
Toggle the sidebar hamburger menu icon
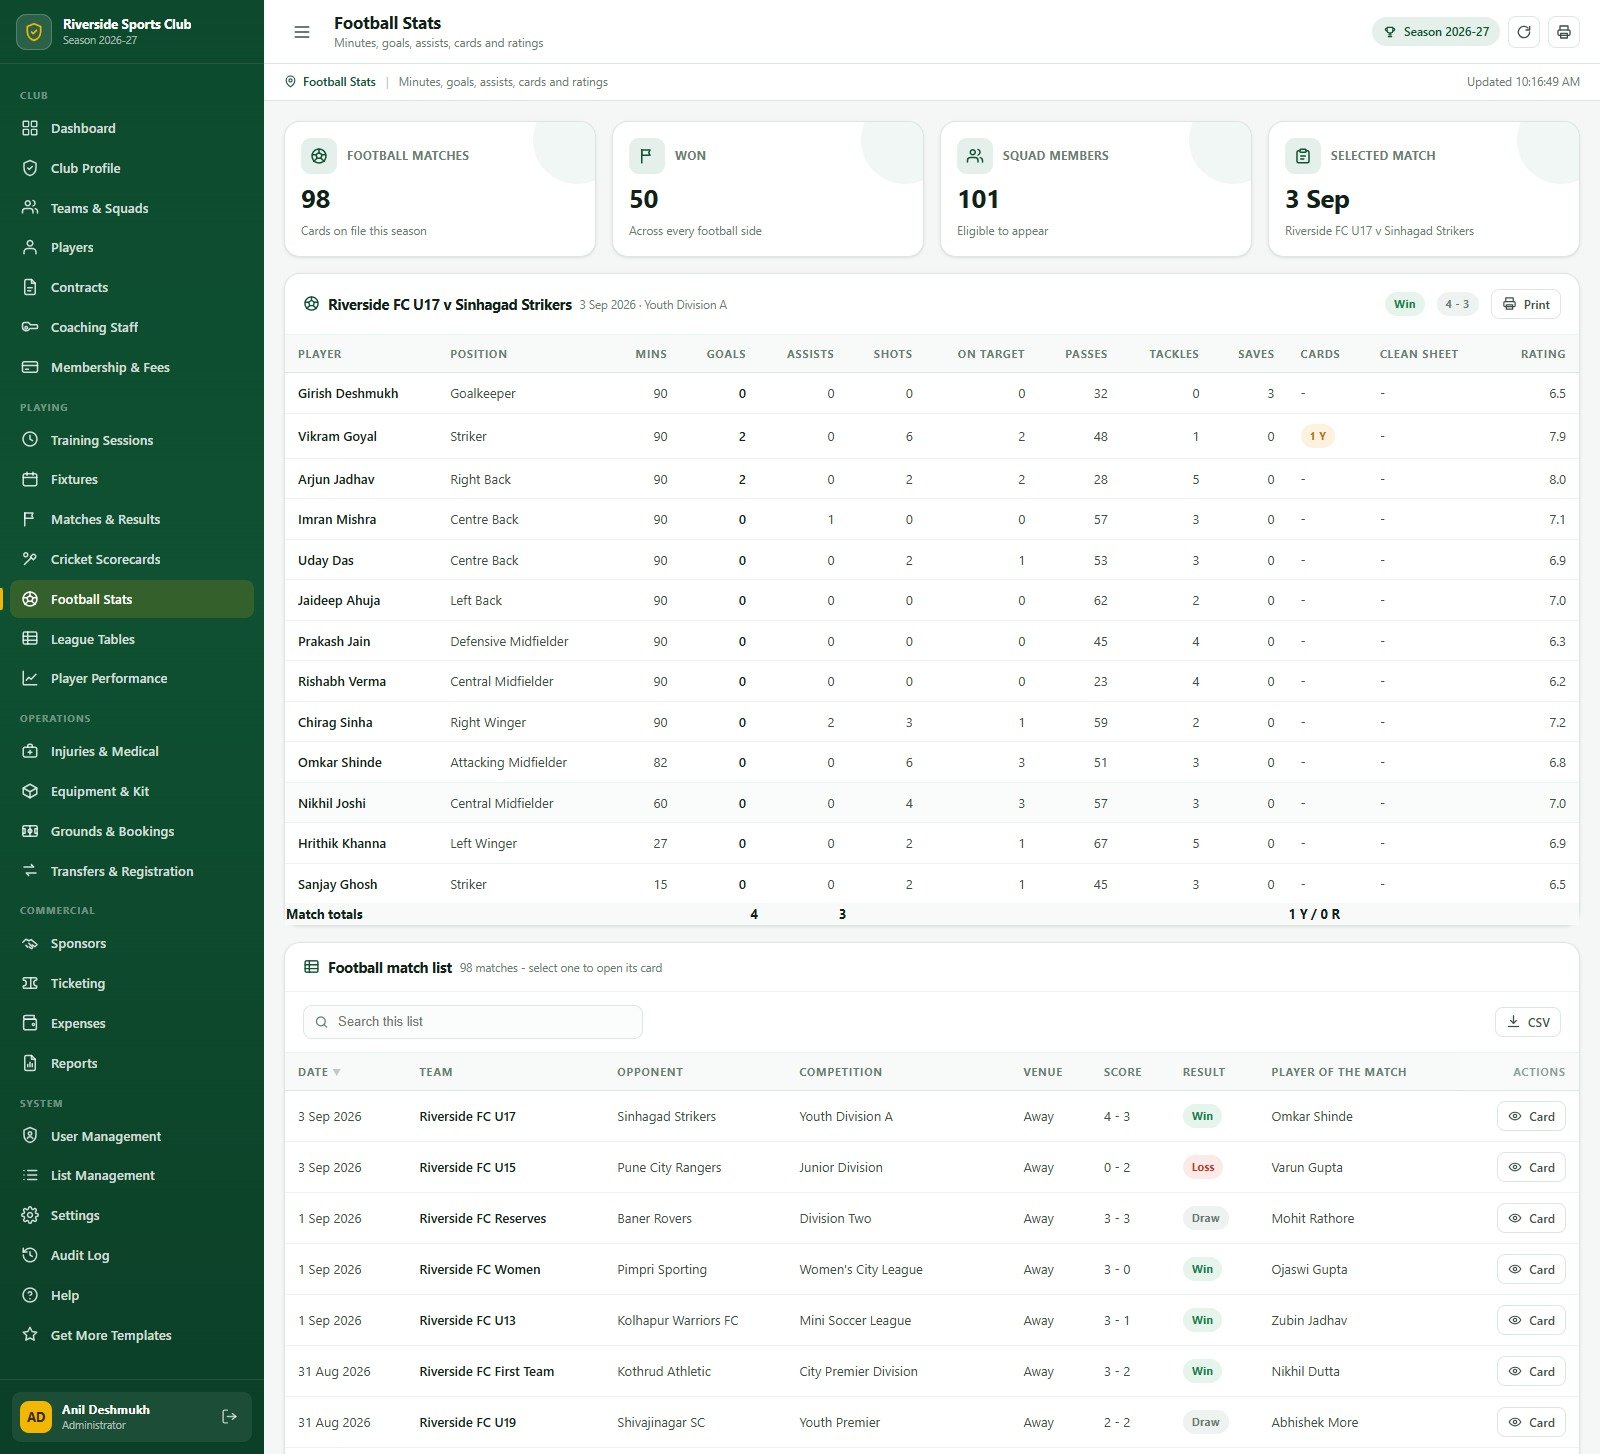point(302,32)
